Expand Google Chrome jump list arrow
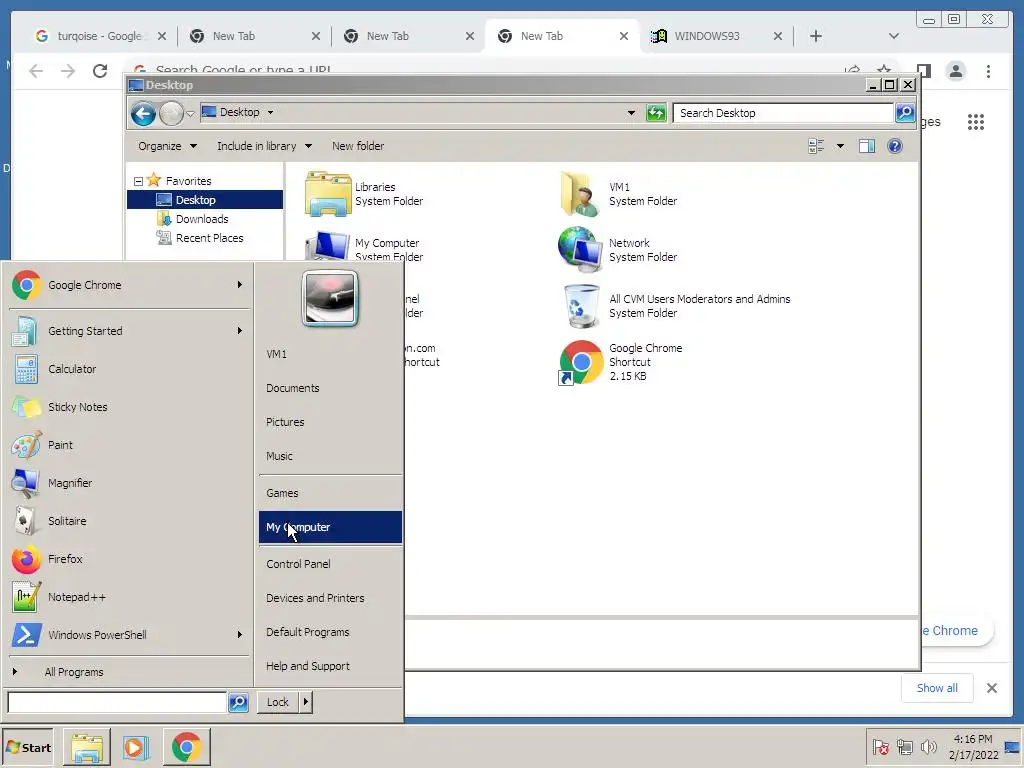The width and height of the screenshot is (1024, 768). coord(240,285)
